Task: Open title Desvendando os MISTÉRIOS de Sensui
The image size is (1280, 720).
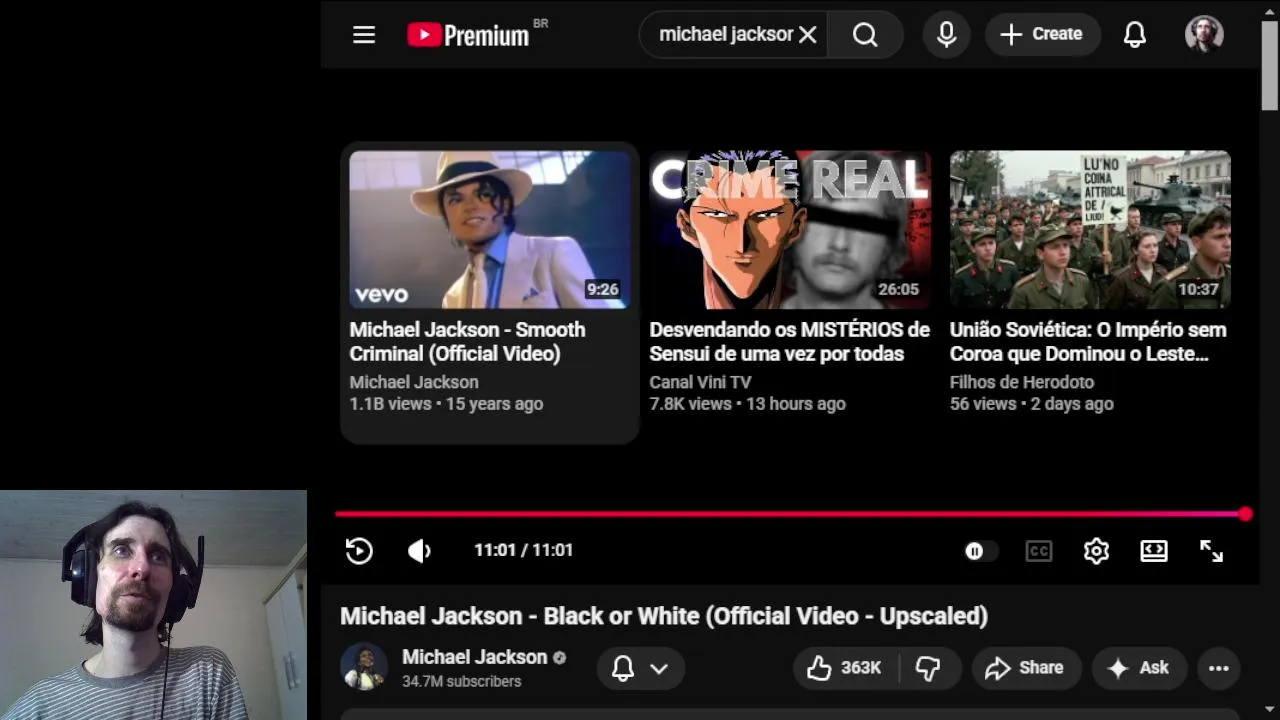Action: [789, 341]
